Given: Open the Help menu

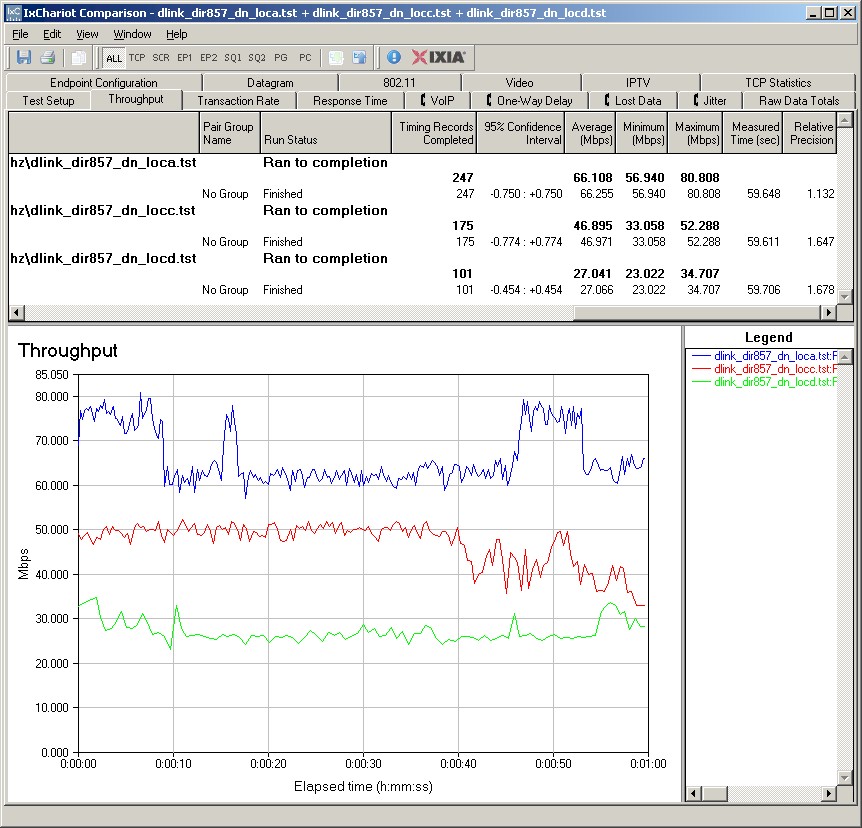Looking at the screenshot, I should pyautogui.click(x=176, y=34).
